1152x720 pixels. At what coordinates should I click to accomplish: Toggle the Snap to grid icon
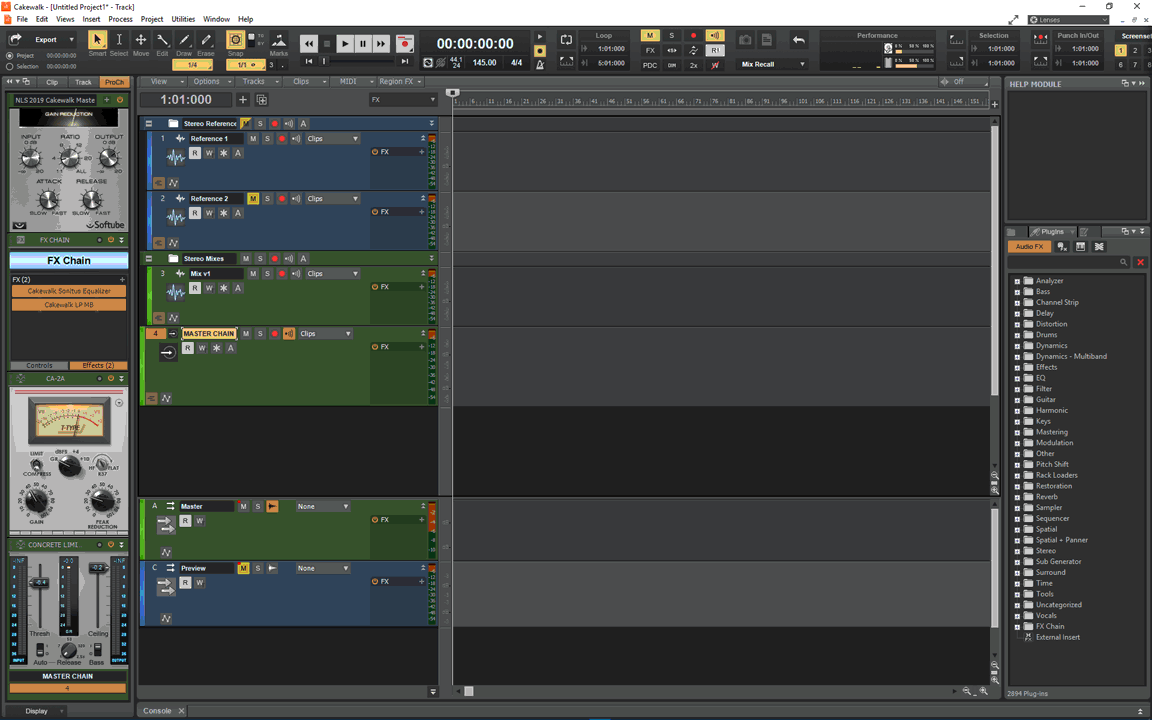coord(235,40)
